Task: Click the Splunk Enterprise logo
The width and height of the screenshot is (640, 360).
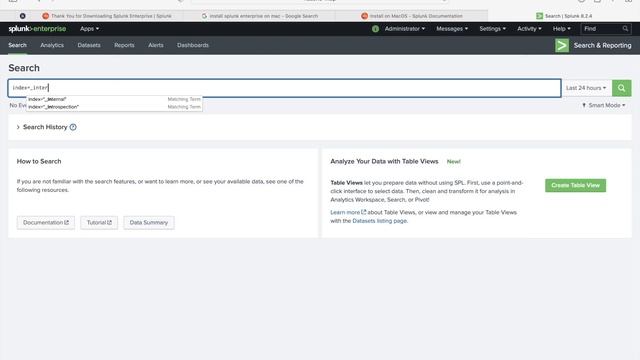Action: click(37, 29)
